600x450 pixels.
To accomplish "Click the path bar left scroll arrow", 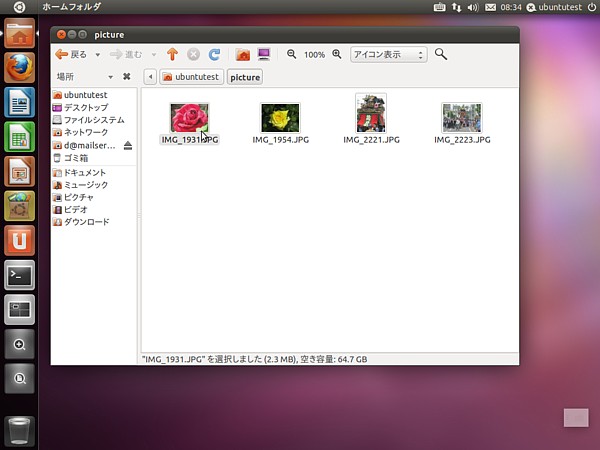I will [150, 77].
